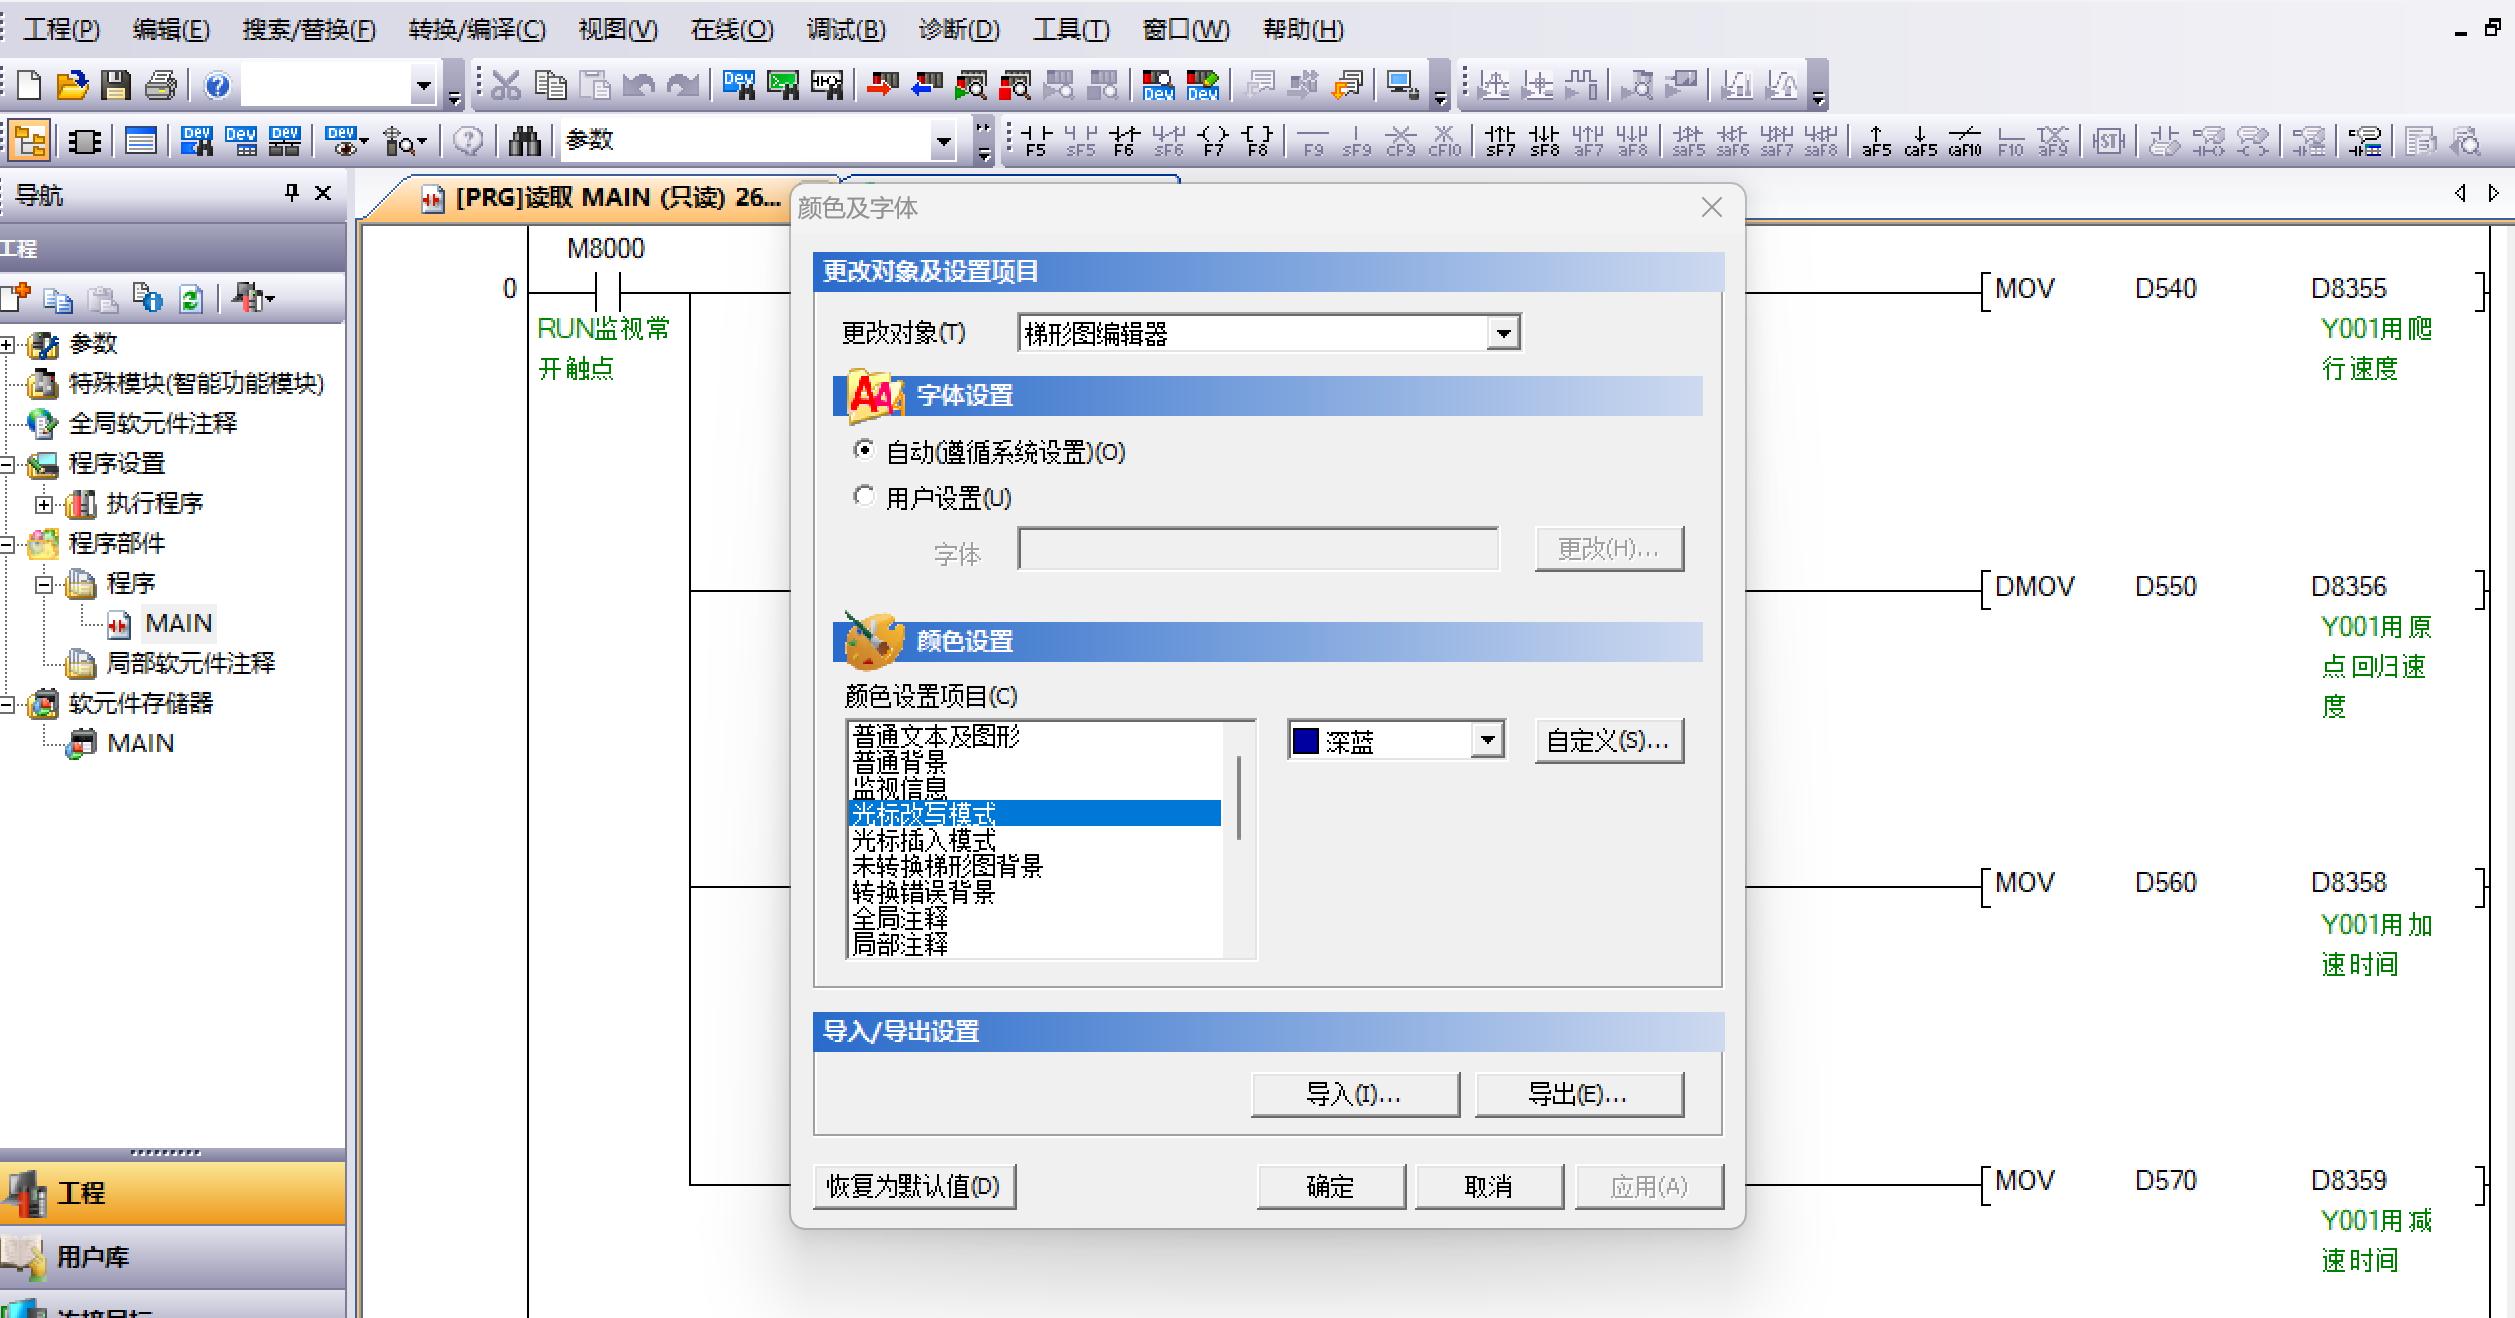The width and height of the screenshot is (2515, 1318).
Task: Click the F5 open contact ladder icon
Action: (1036, 141)
